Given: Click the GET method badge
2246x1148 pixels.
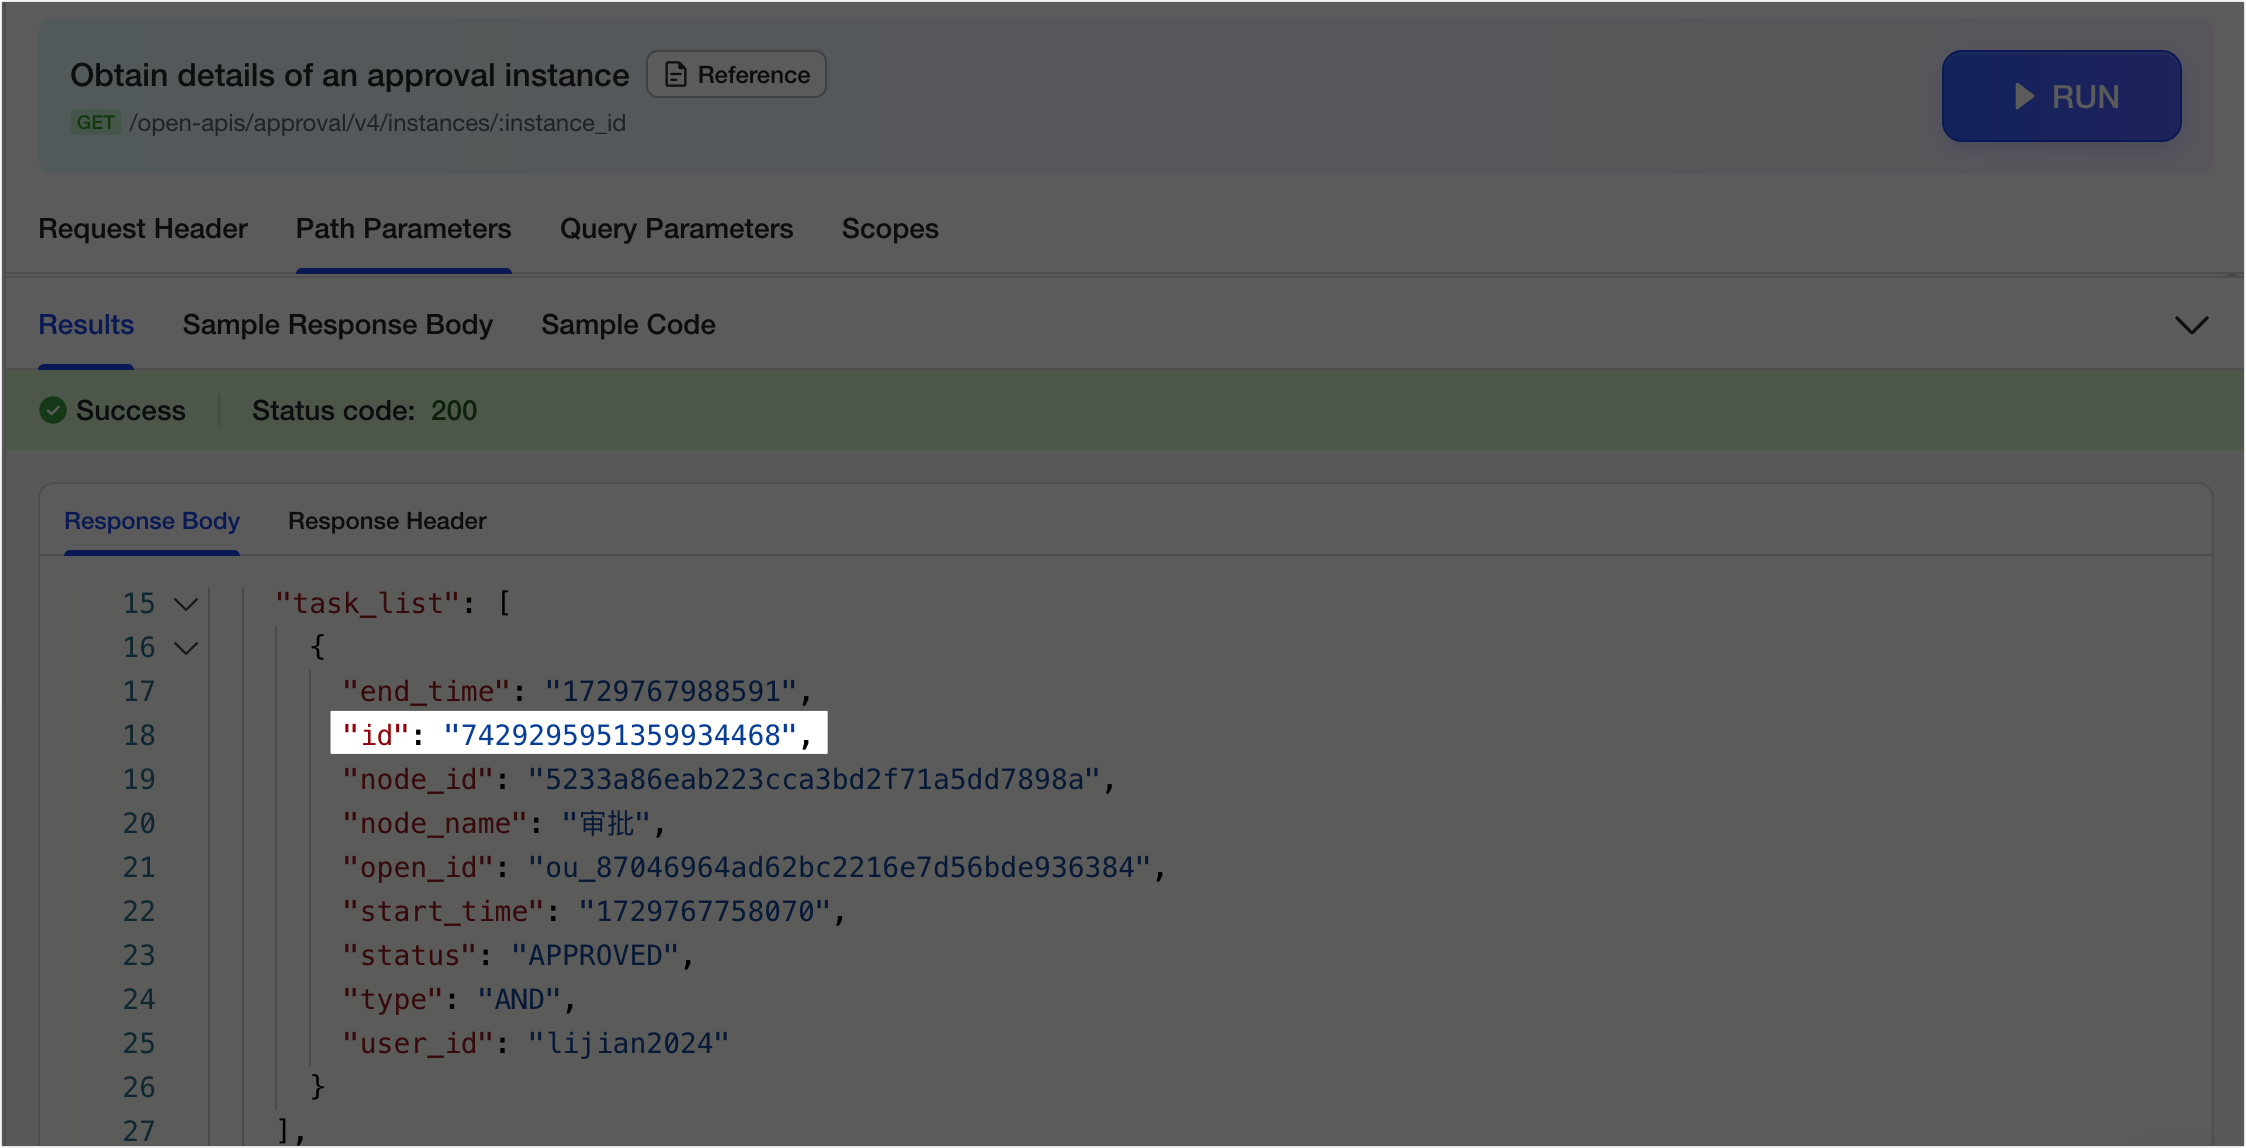Looking at the screenshot, I should (96, 122).
